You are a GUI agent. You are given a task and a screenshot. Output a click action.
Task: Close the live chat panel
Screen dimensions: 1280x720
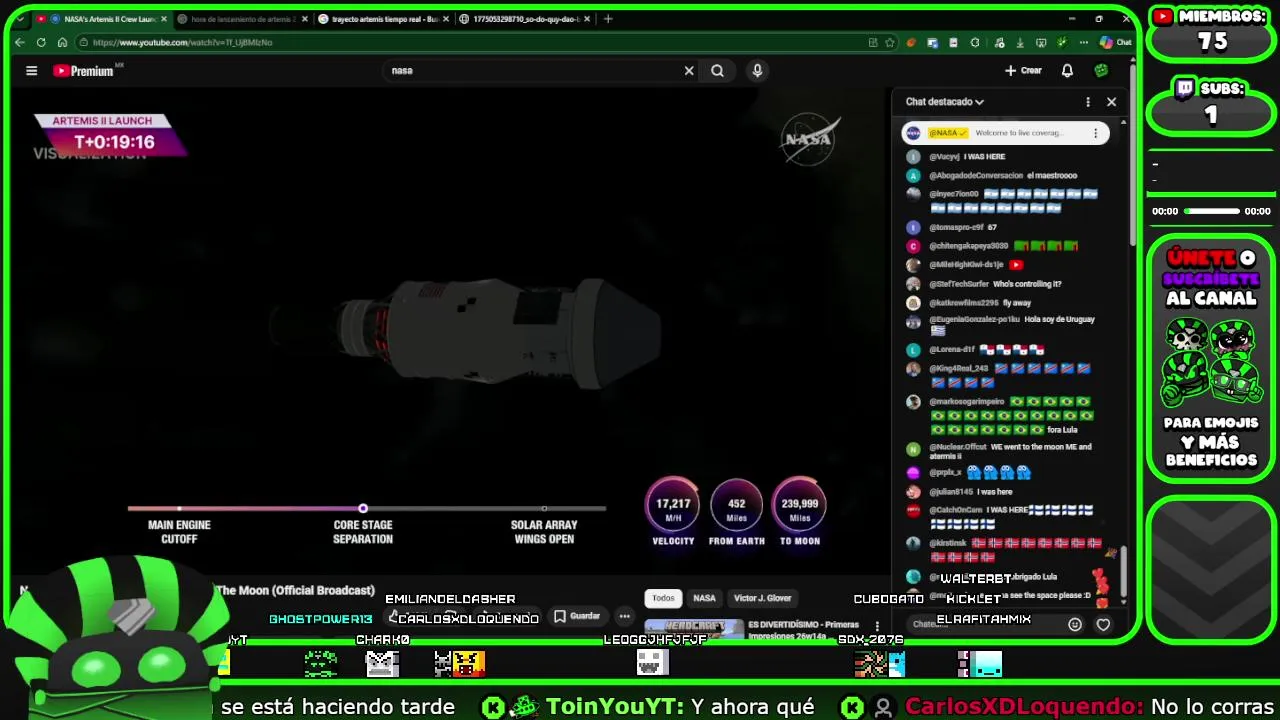point(1111,102)
